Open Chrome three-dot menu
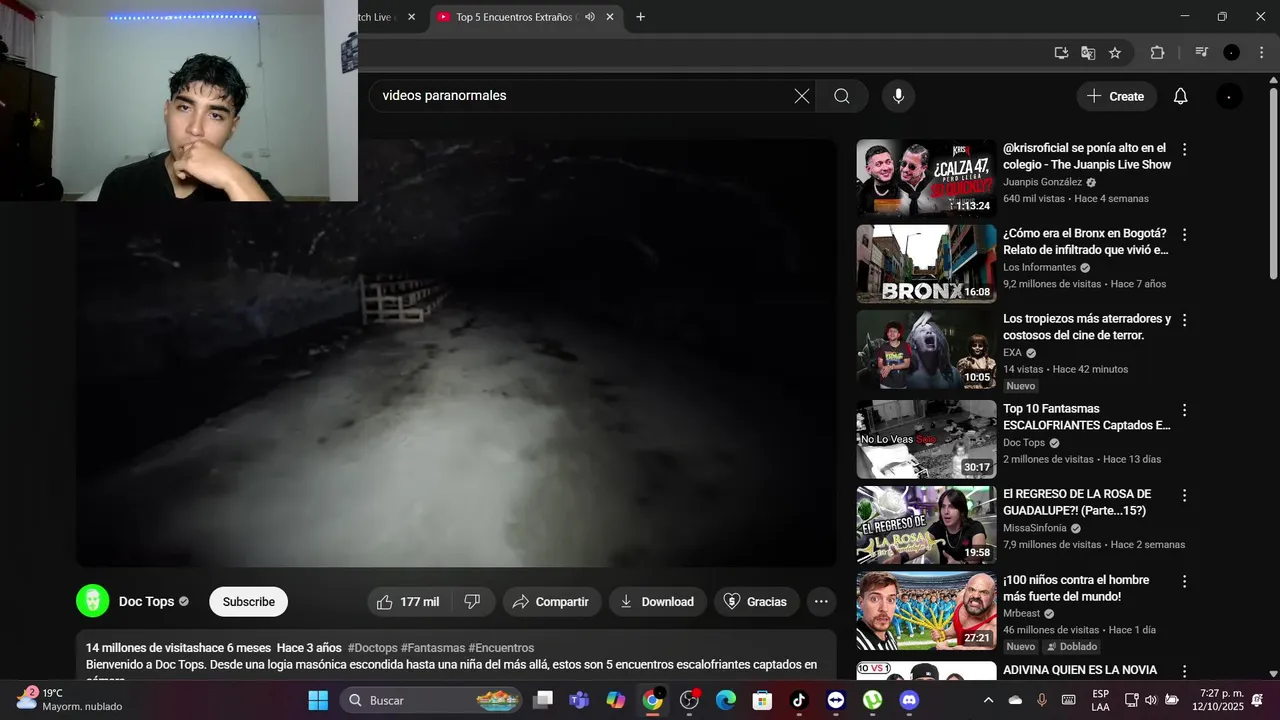1280x720 pixels. pyautogui.click(x=1260, y=53)
